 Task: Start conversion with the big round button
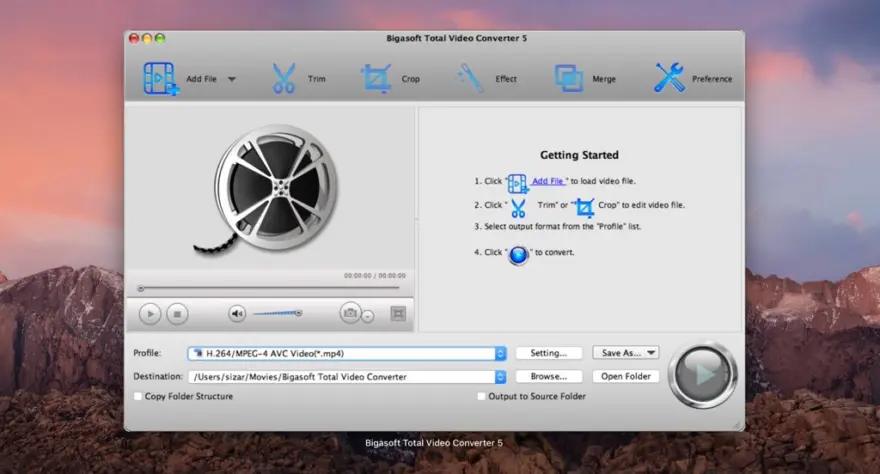pos(703,374)
